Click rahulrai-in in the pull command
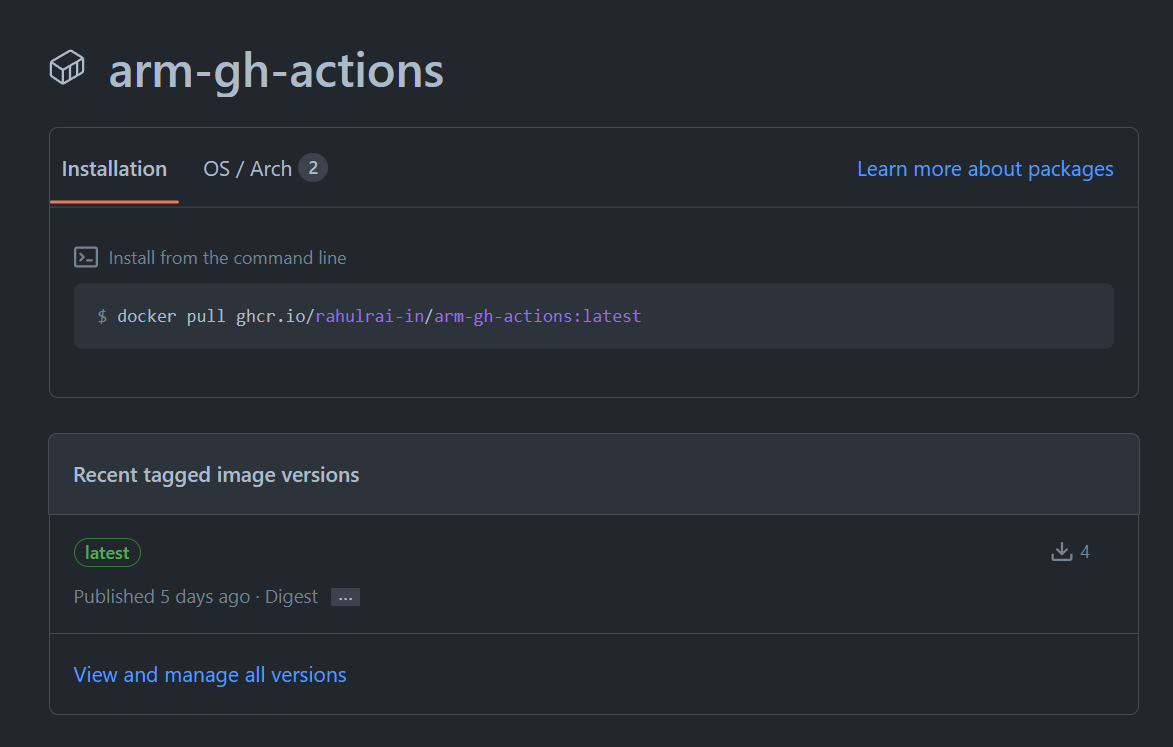Viewport: 1173px width, 747px height. [x=370, y=316]
